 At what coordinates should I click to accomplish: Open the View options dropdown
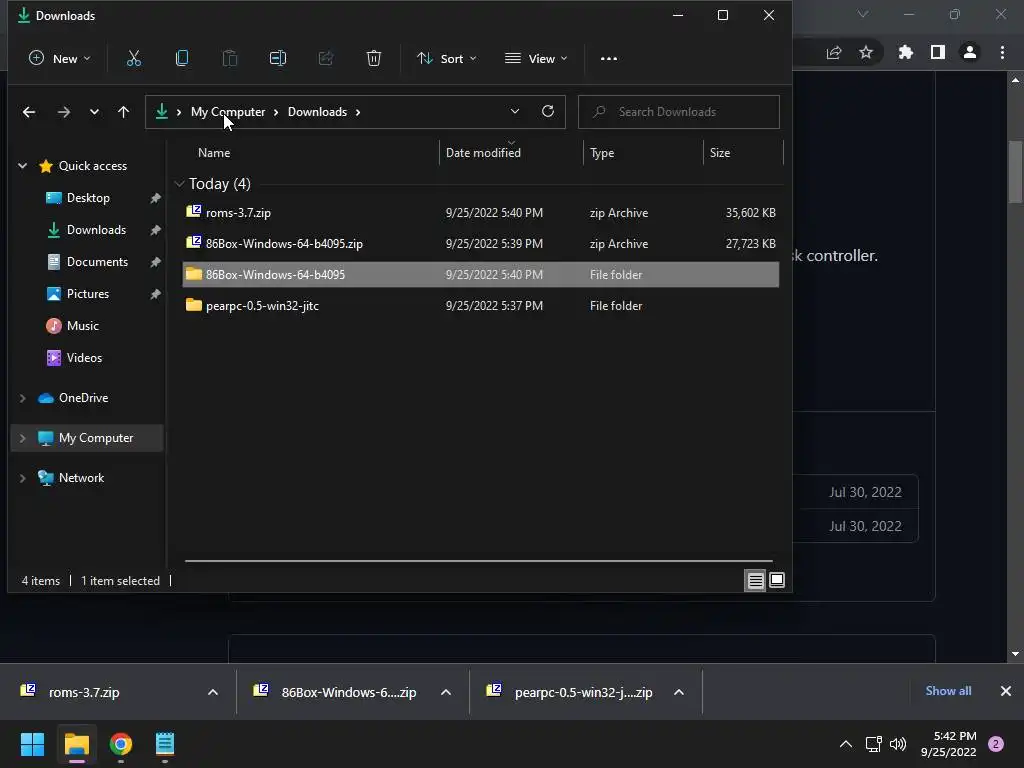click(x=536, y=59)
